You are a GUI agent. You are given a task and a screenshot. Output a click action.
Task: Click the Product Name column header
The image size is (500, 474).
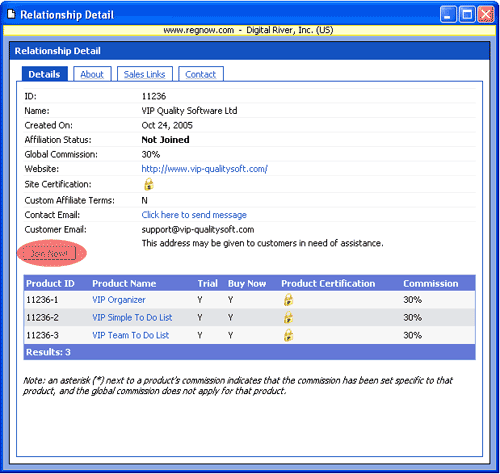[x=124, y=283]
